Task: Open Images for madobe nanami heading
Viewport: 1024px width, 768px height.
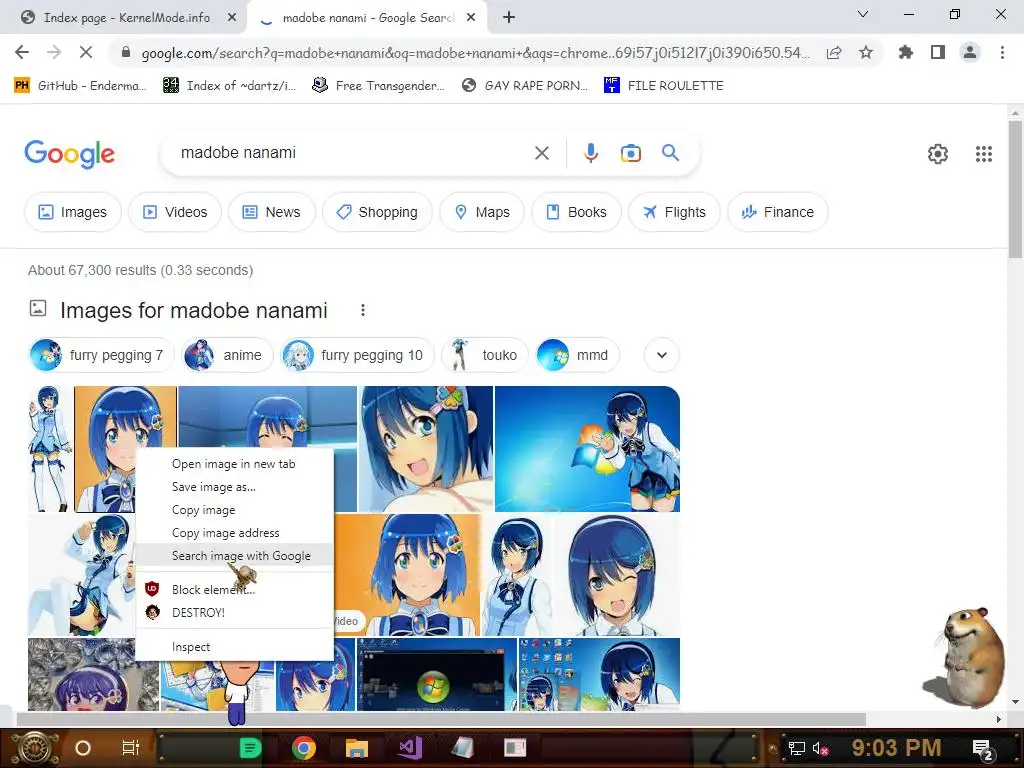Action: [193, 310]
